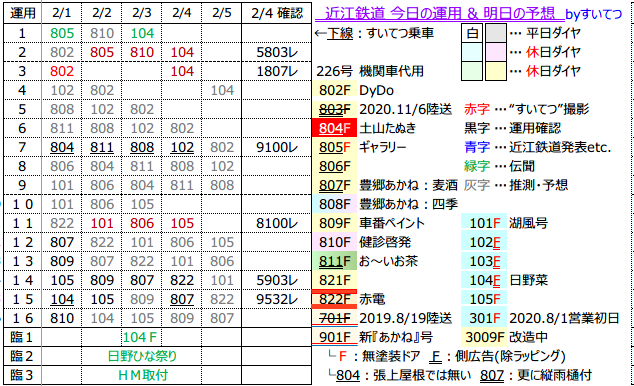
Task: Select the green 811F legend cell
Action: 334,261
